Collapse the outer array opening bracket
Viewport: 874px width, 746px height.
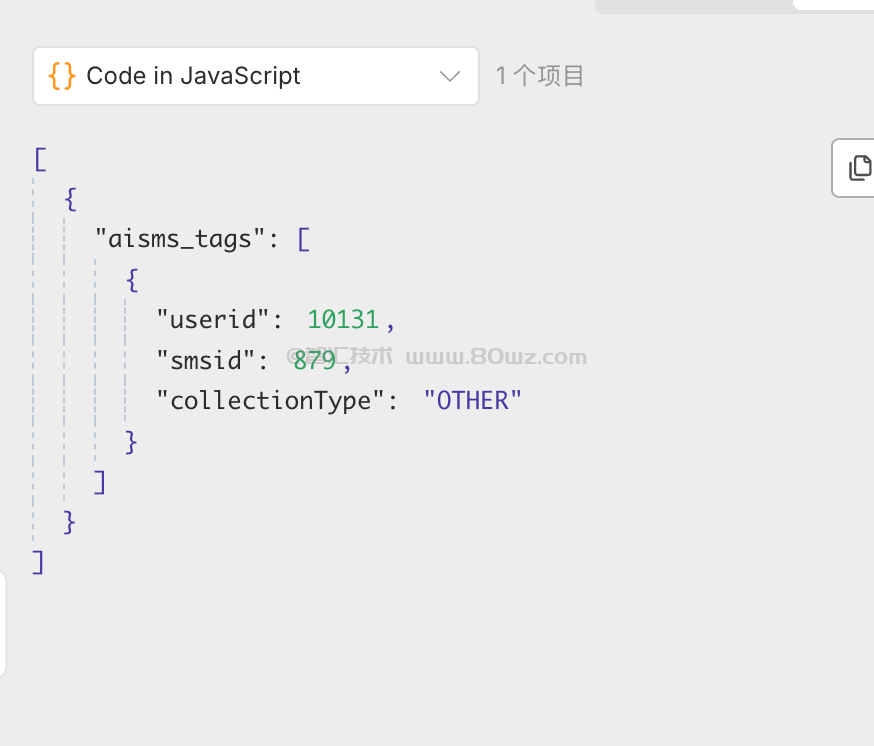point(40,159)
